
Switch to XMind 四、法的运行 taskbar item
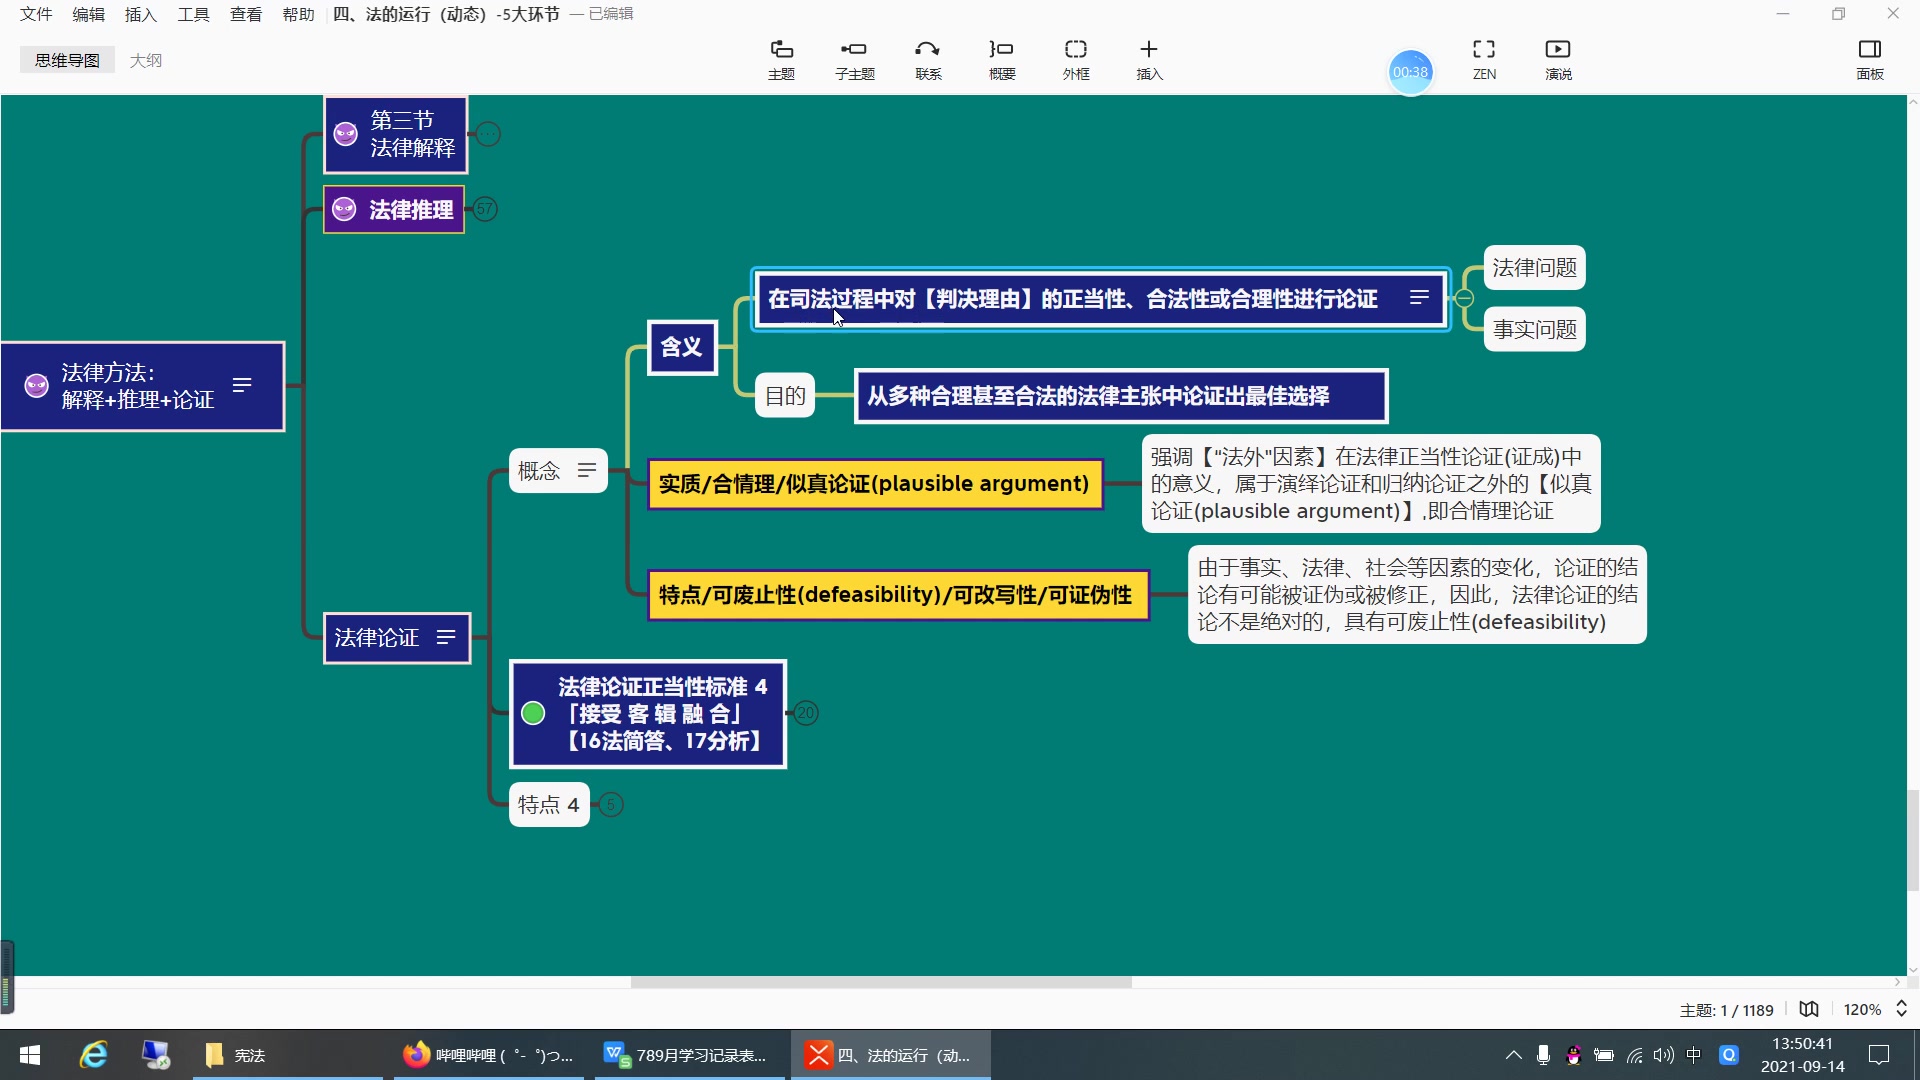pos(890,1055)
